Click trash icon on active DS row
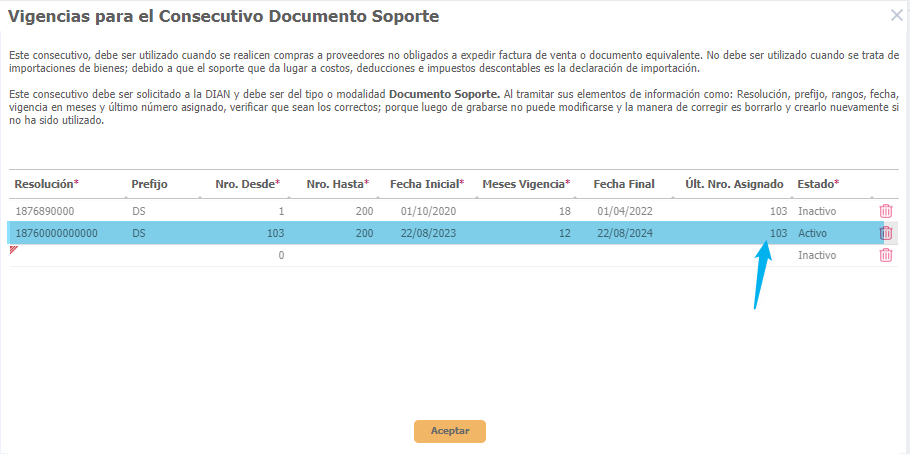 point(885,233)
